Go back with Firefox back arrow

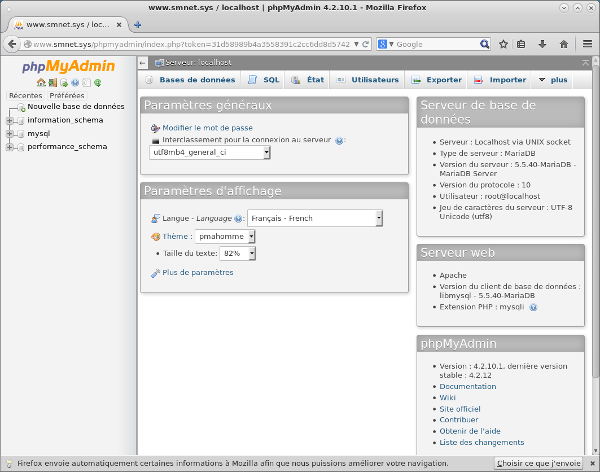pos(12,44)
